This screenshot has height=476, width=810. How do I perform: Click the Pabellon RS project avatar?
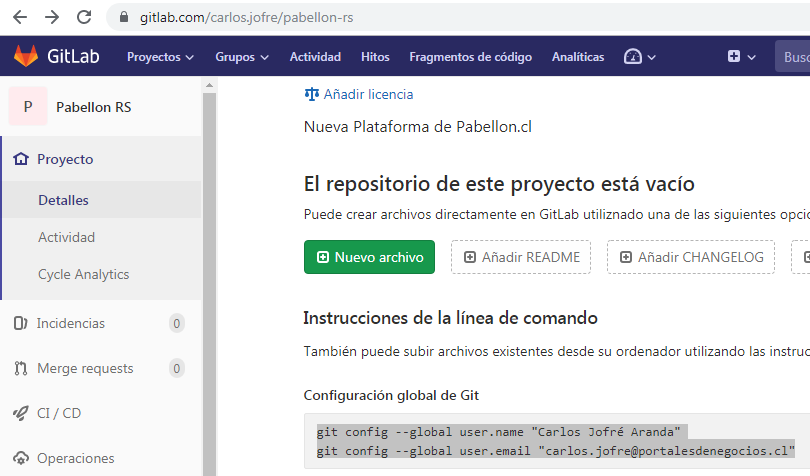pos(28,106)
